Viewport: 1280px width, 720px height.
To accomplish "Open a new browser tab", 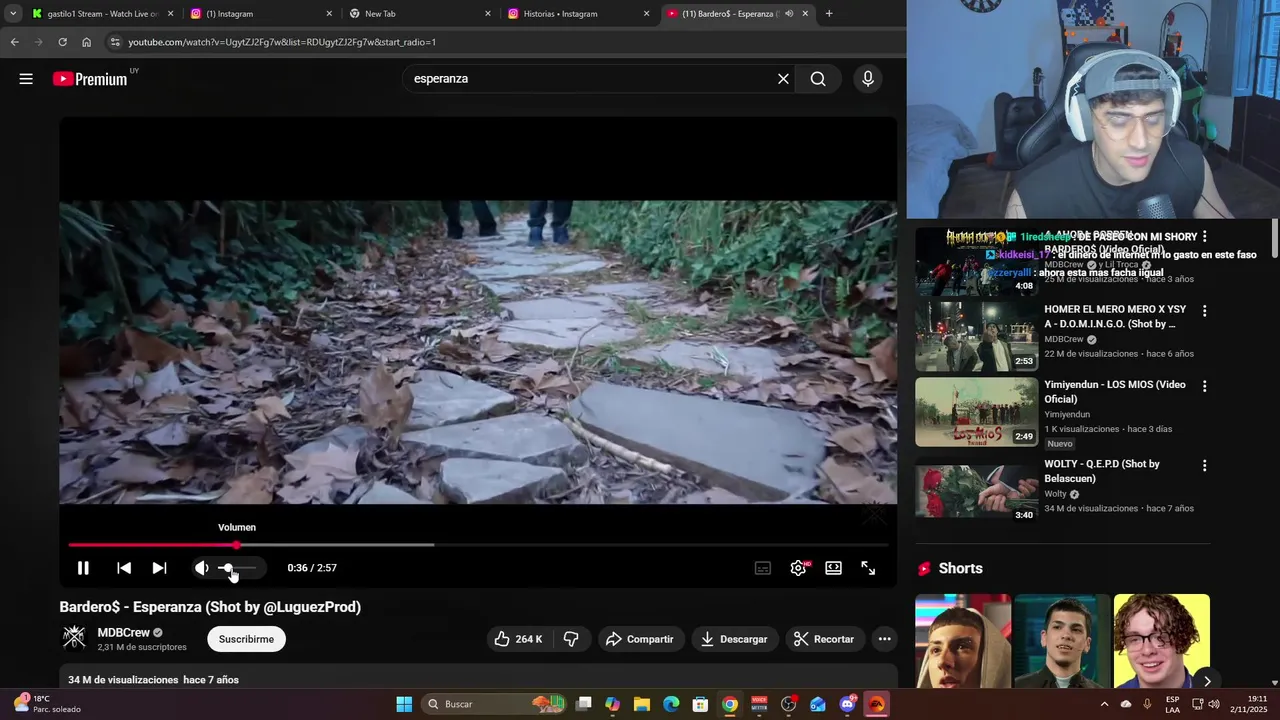I will click(x=829, y=14).
